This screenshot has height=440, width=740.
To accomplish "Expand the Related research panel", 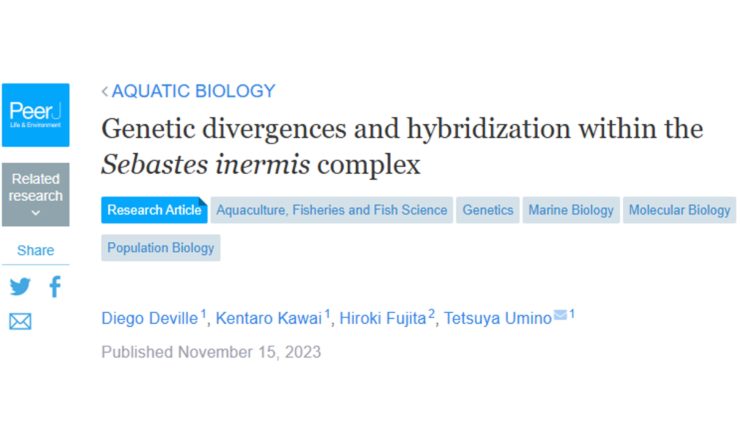I will 35,195.
